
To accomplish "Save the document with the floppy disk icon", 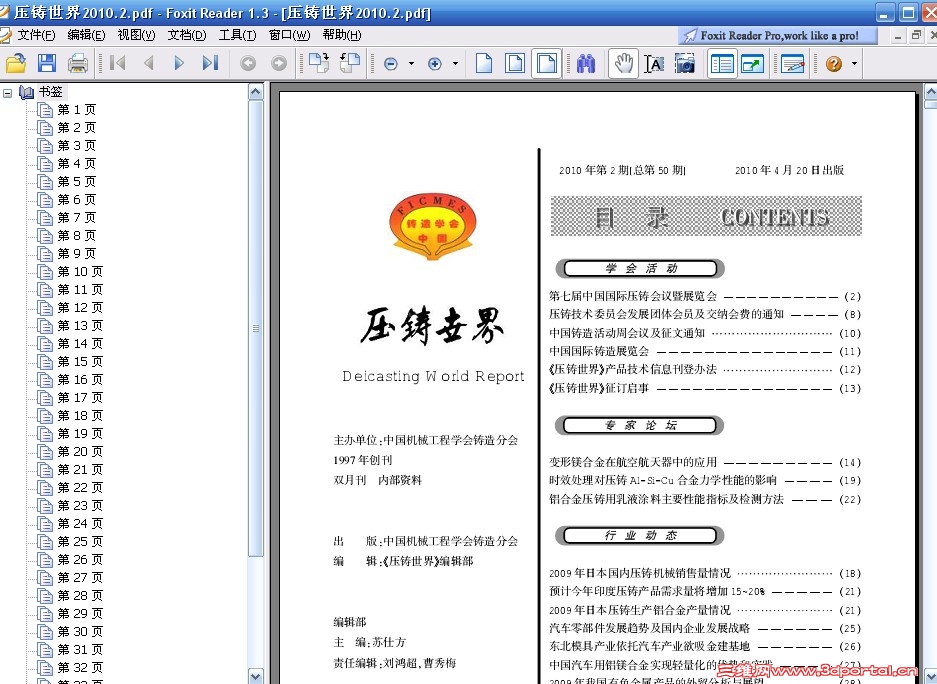I will [x=47, y=63].
